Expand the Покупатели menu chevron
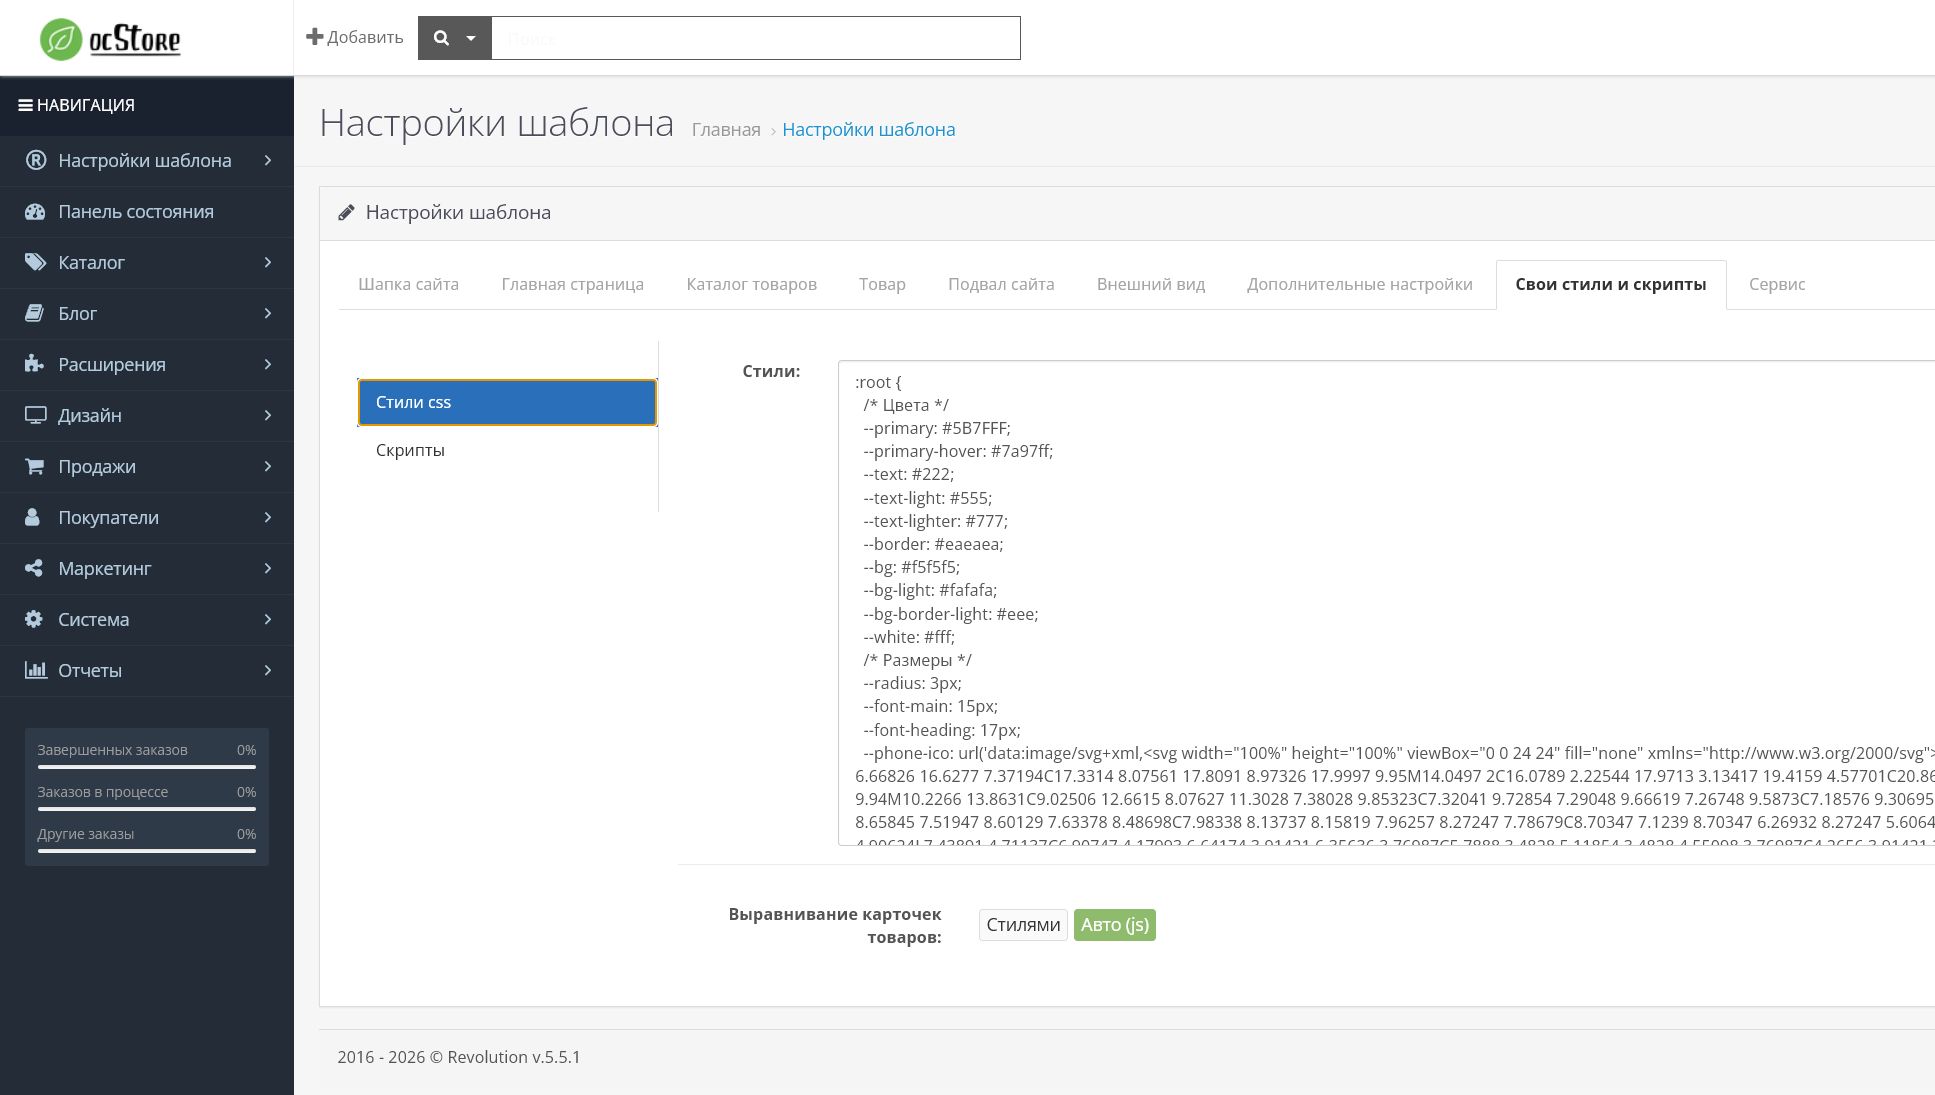 click(x=268, y=517)
